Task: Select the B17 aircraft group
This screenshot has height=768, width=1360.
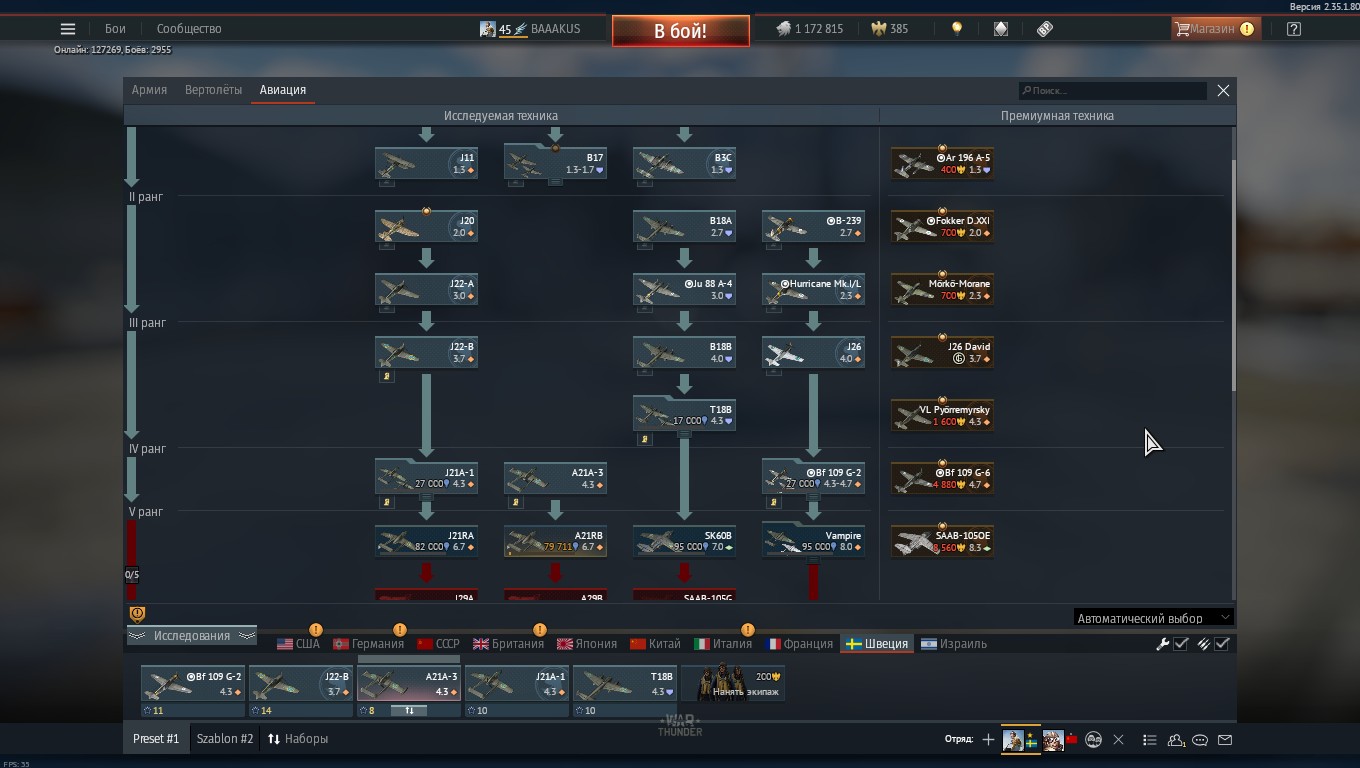Action: pos(555,163)
